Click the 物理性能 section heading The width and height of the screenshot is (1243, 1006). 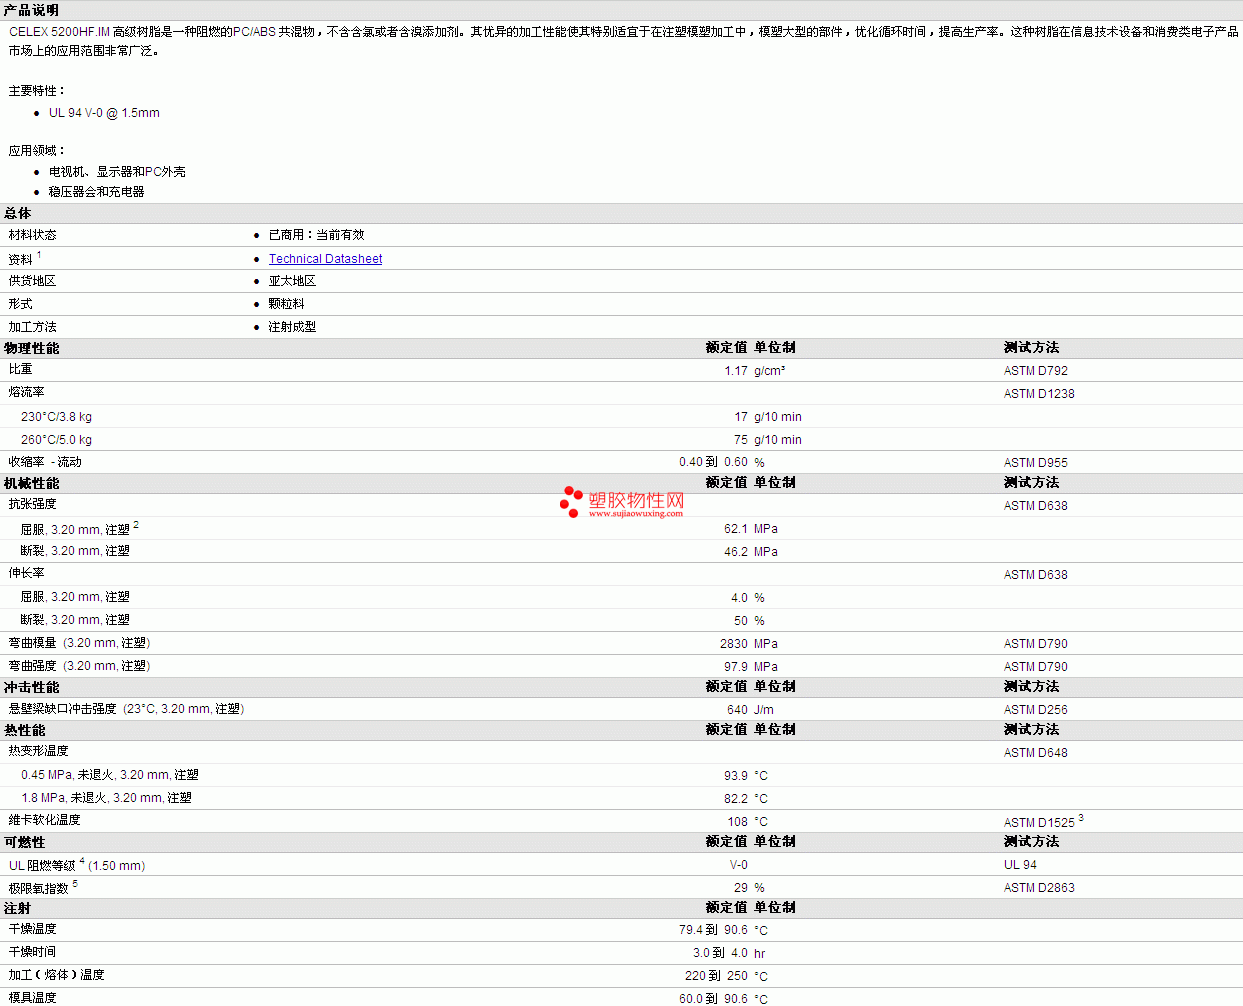pos(31,348)
